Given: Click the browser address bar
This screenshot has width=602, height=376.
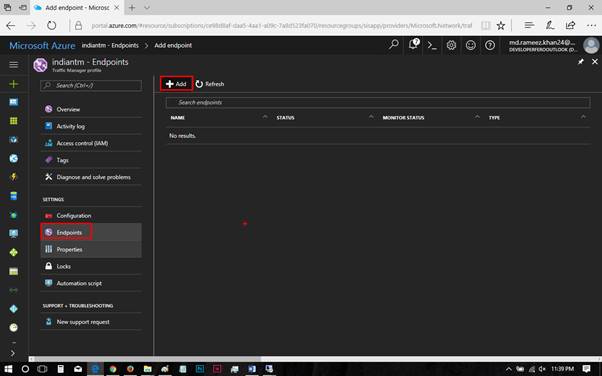Looking at the screenshot, I should [x=281, y=26].
